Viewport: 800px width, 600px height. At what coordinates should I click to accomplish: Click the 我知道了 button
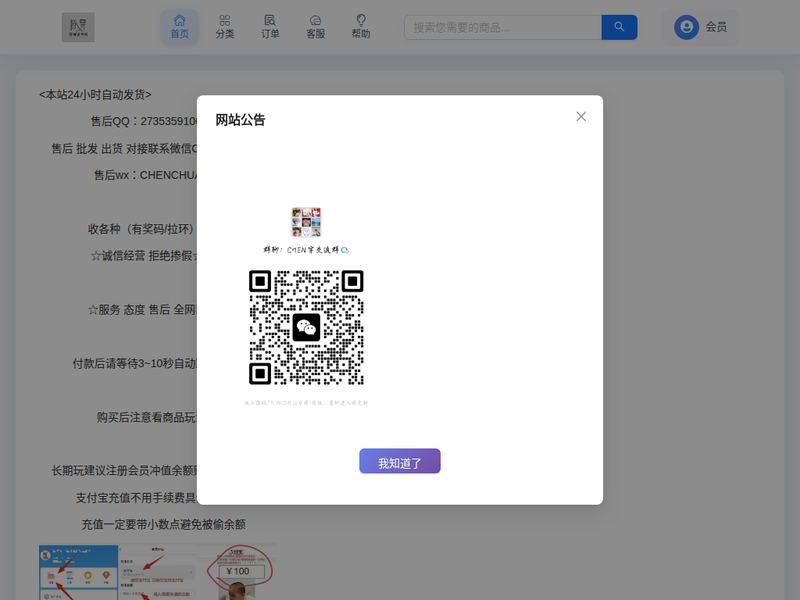coord(399,461)
